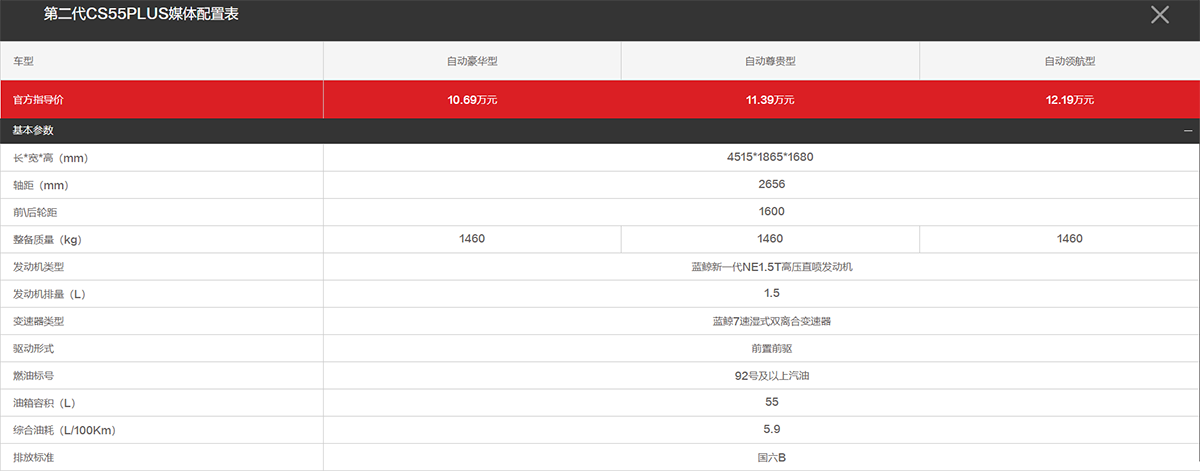
Task: Select the 自动豪华型 column header
Action: pos(472,61)
